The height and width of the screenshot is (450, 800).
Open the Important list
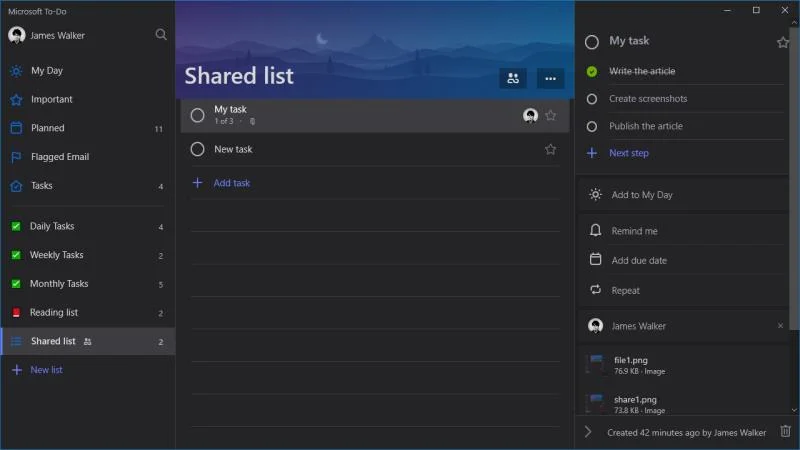click(88, 99)
